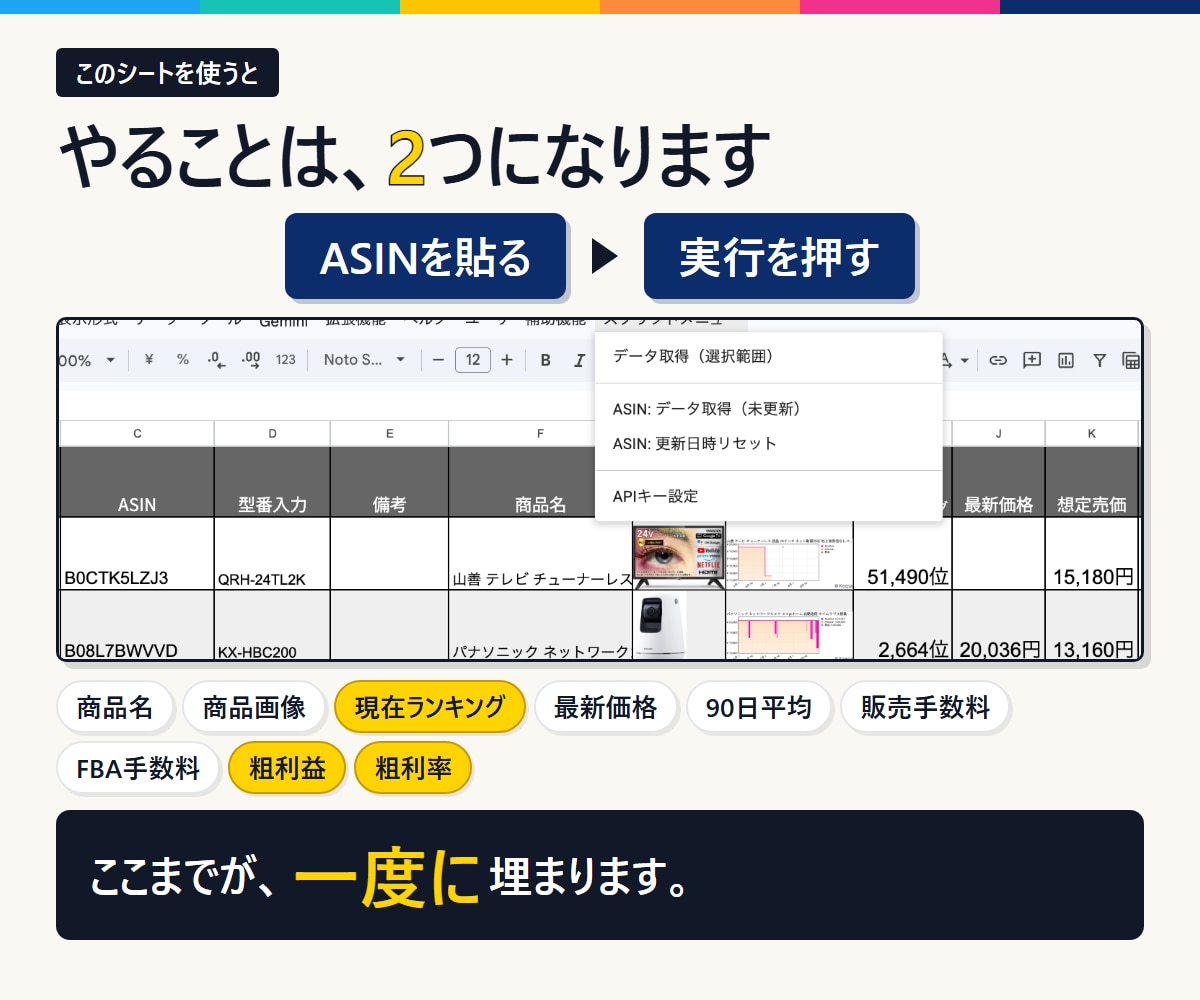The height and width of the screenshot is (1000, 1200).
Task: Click the insert link icon
Action: [998, 360]
